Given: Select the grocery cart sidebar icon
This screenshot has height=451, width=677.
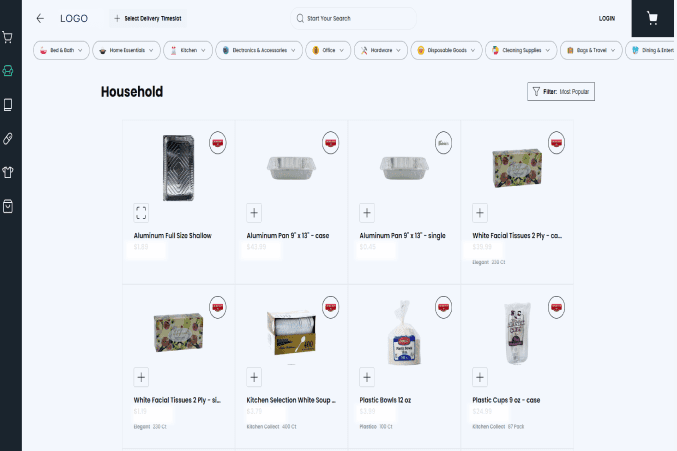Looking at the screenshot, I should [x=8, y=38].
